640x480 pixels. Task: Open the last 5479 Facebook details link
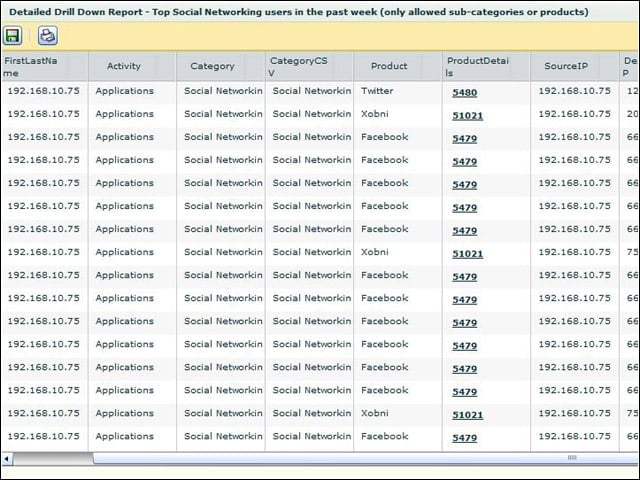[464, 438]
